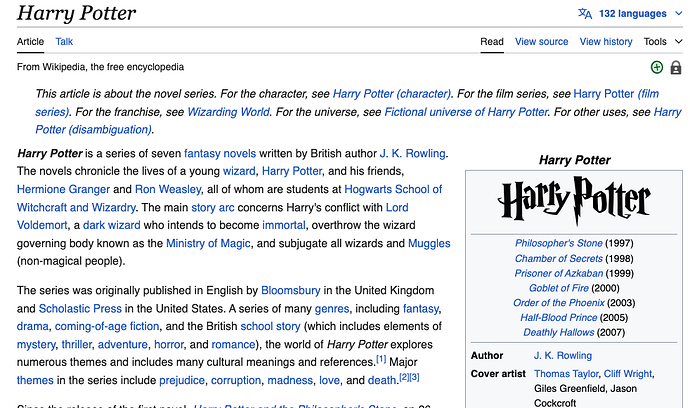Follow the prejudice theme link

pyautogui.click(x=182, y=380)
